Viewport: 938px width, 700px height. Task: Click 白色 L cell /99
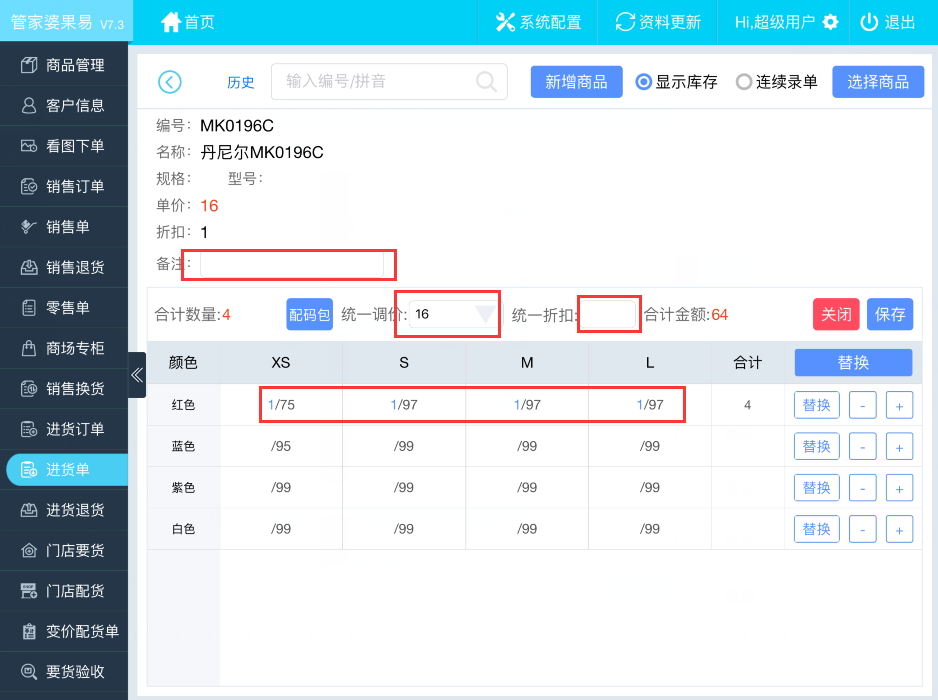pyautogui.click(x=650, y=529)
